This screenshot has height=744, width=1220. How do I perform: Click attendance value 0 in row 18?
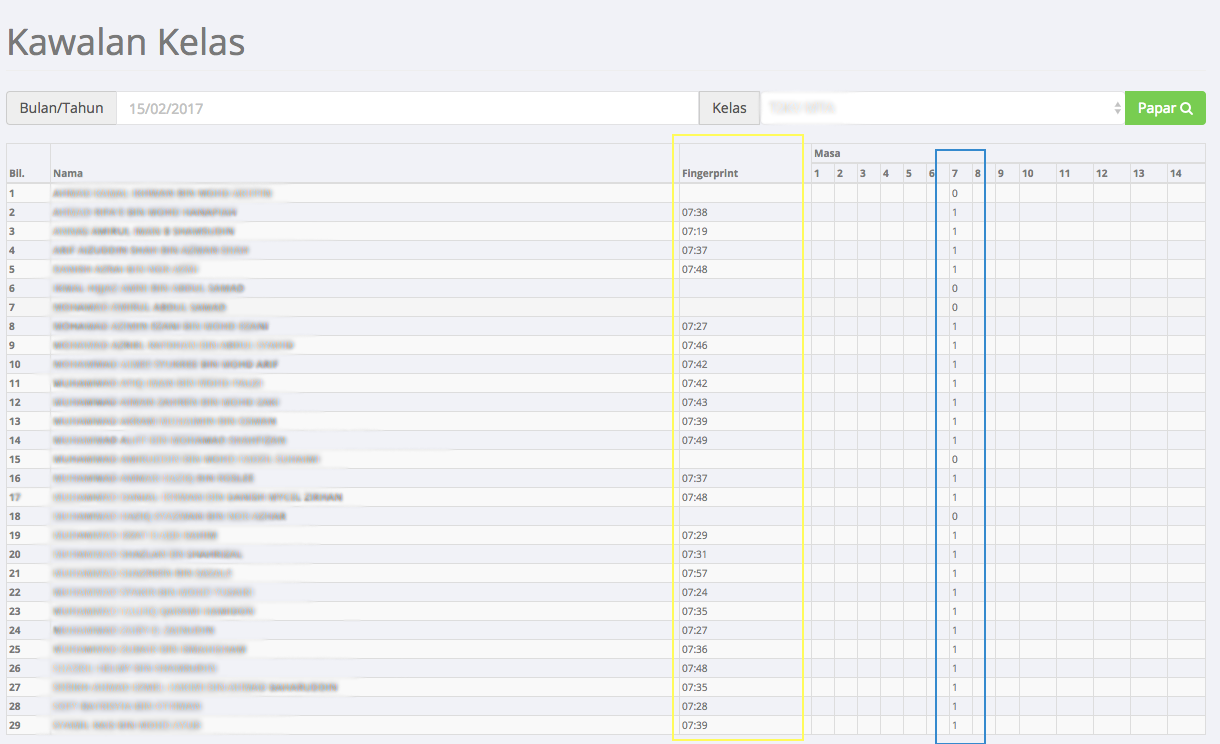point(955,516)
